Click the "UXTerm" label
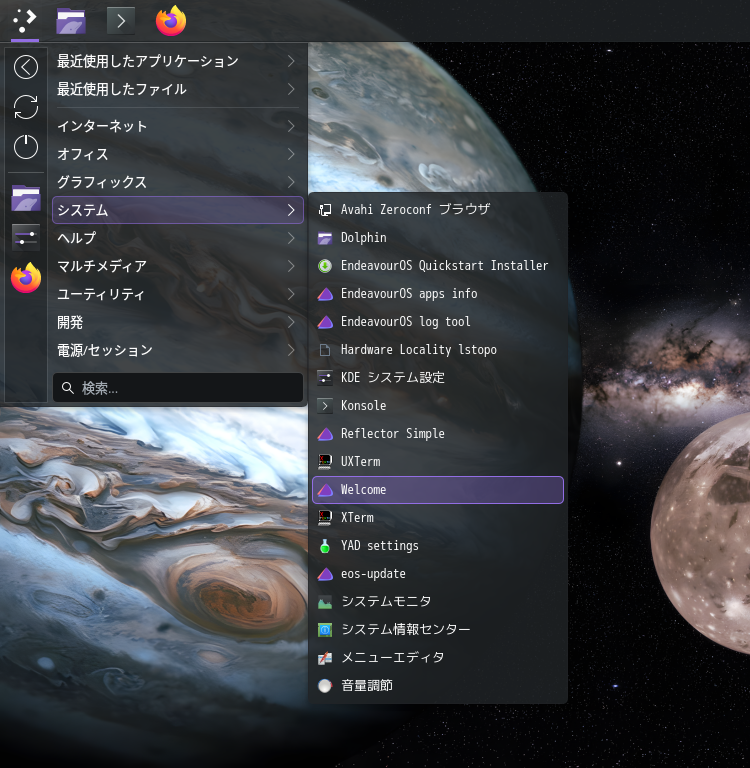Image resolution: width=750 pixels, height=768 pixels. click(361, 462)
